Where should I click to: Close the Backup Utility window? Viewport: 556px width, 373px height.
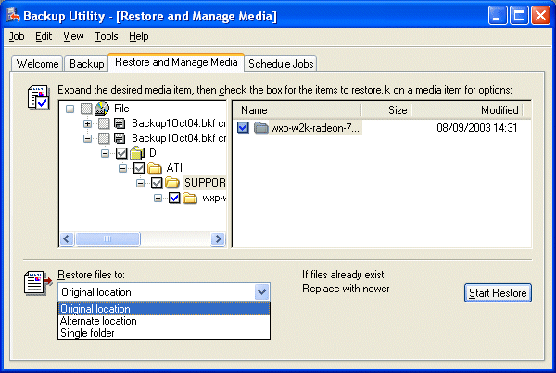541,16
